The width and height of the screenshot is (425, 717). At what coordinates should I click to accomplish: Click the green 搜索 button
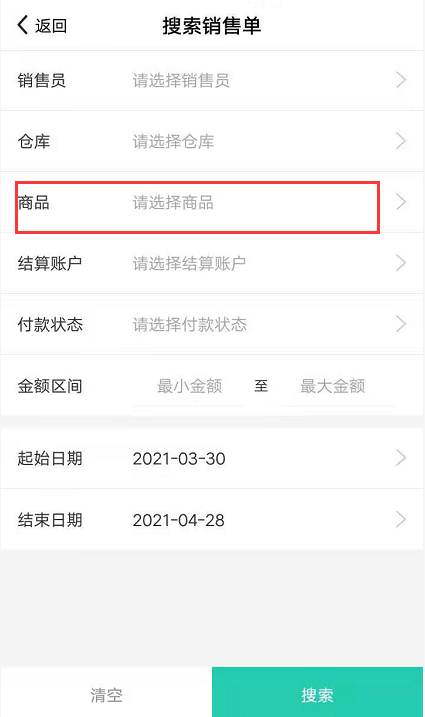[x=317, y=695]
